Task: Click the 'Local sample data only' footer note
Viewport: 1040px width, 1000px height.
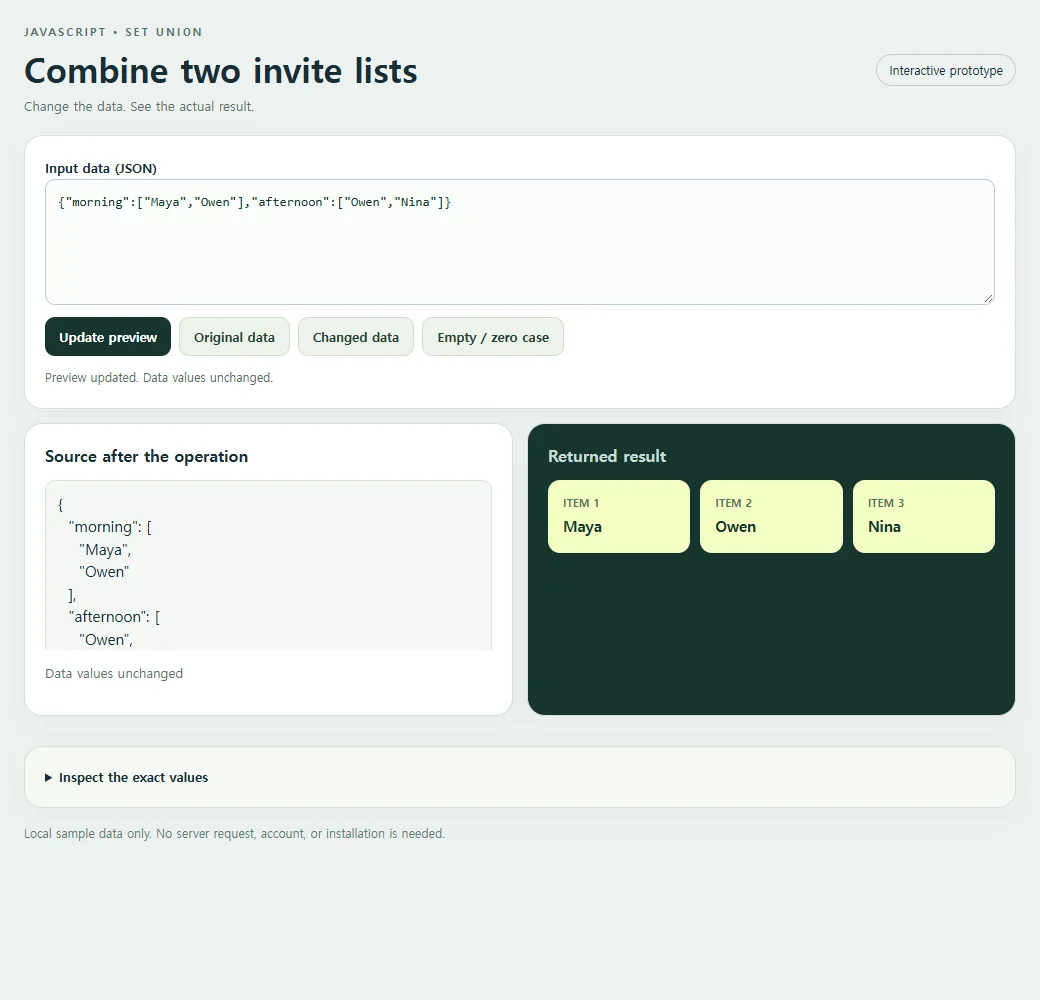Action: [235, 834]
